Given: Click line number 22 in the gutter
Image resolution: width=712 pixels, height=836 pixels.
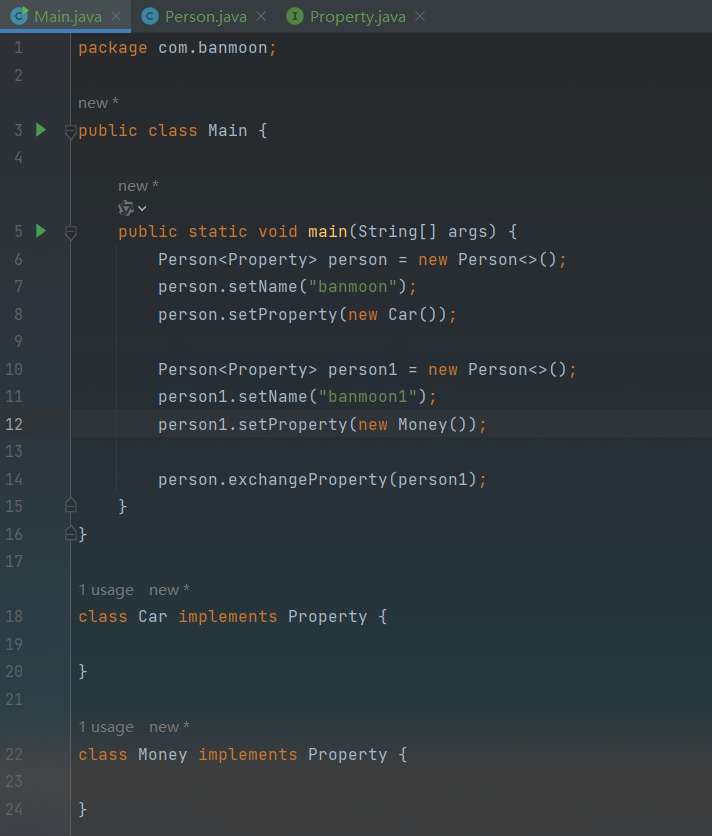Looking at the screenshot, I should click(x=14, y=754).
